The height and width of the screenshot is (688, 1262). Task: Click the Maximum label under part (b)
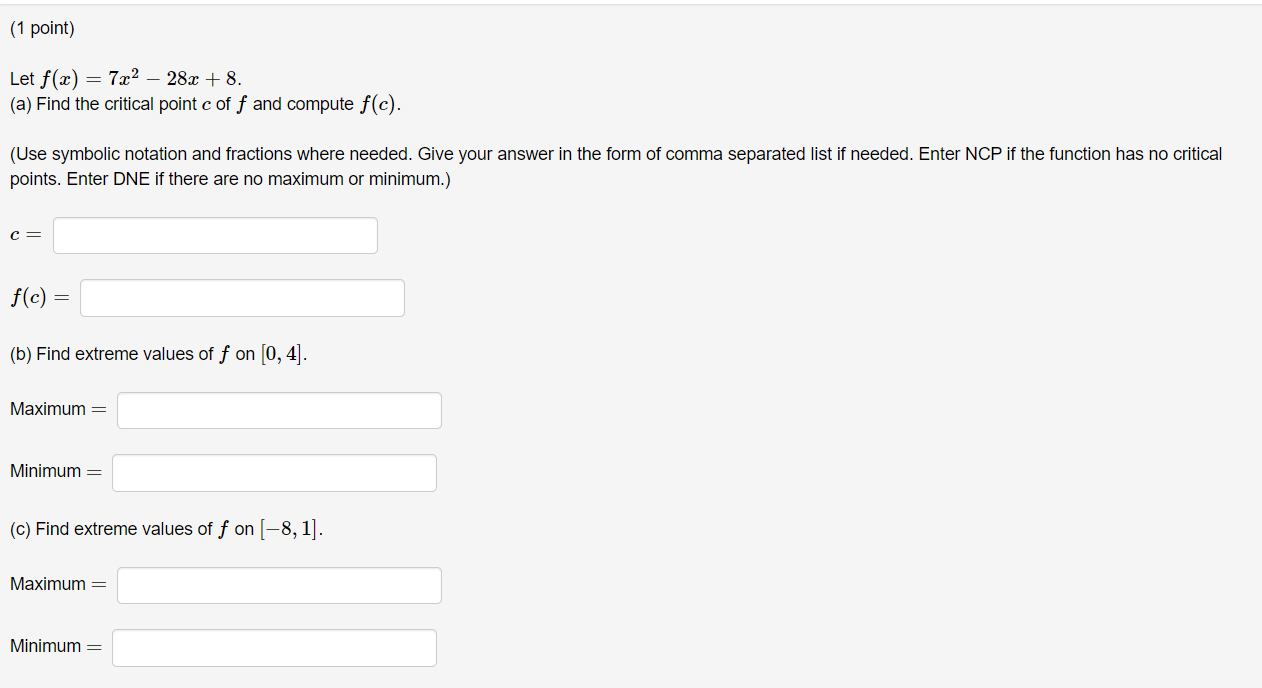(x=57, y=409)
